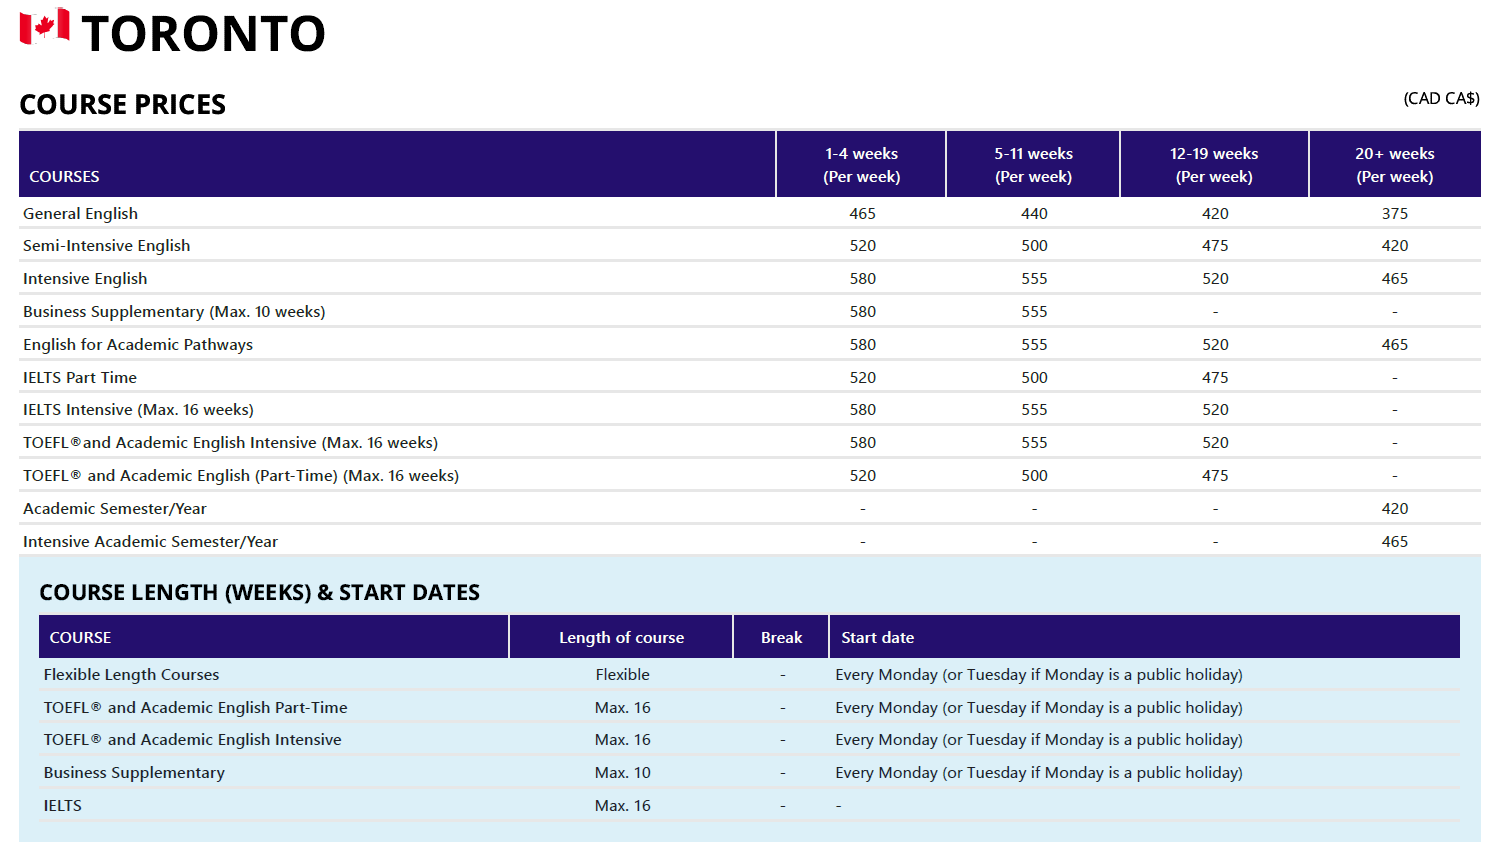Click Academic Semester/Year 20+ weeks price 420
This screenshot has height=848, width=1491.
[1395, 509]
